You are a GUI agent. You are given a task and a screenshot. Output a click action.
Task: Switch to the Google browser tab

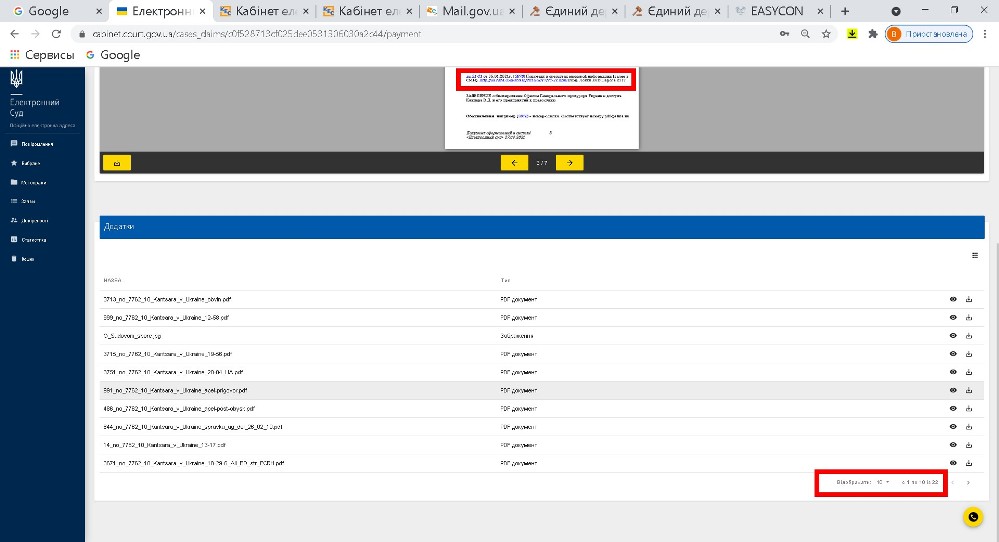pyautogui.click(x=57, y=11)
